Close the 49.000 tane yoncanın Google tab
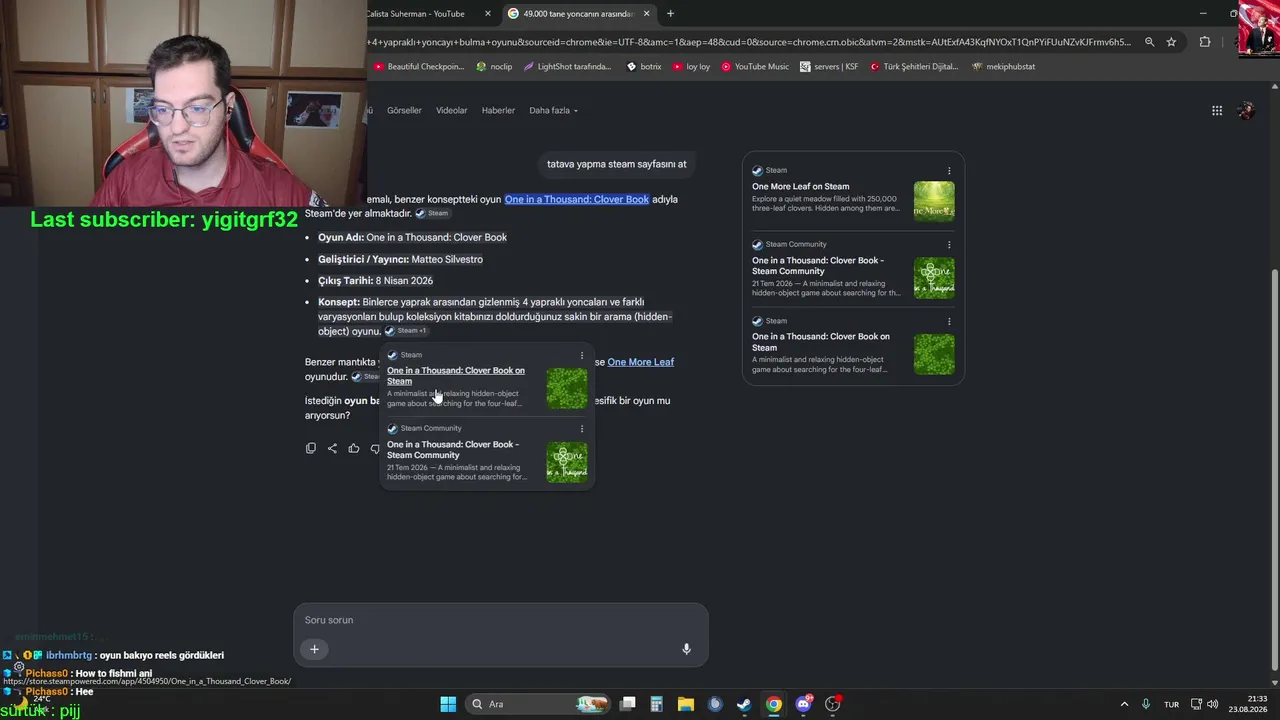1280x720 pixels. (646, 14)
